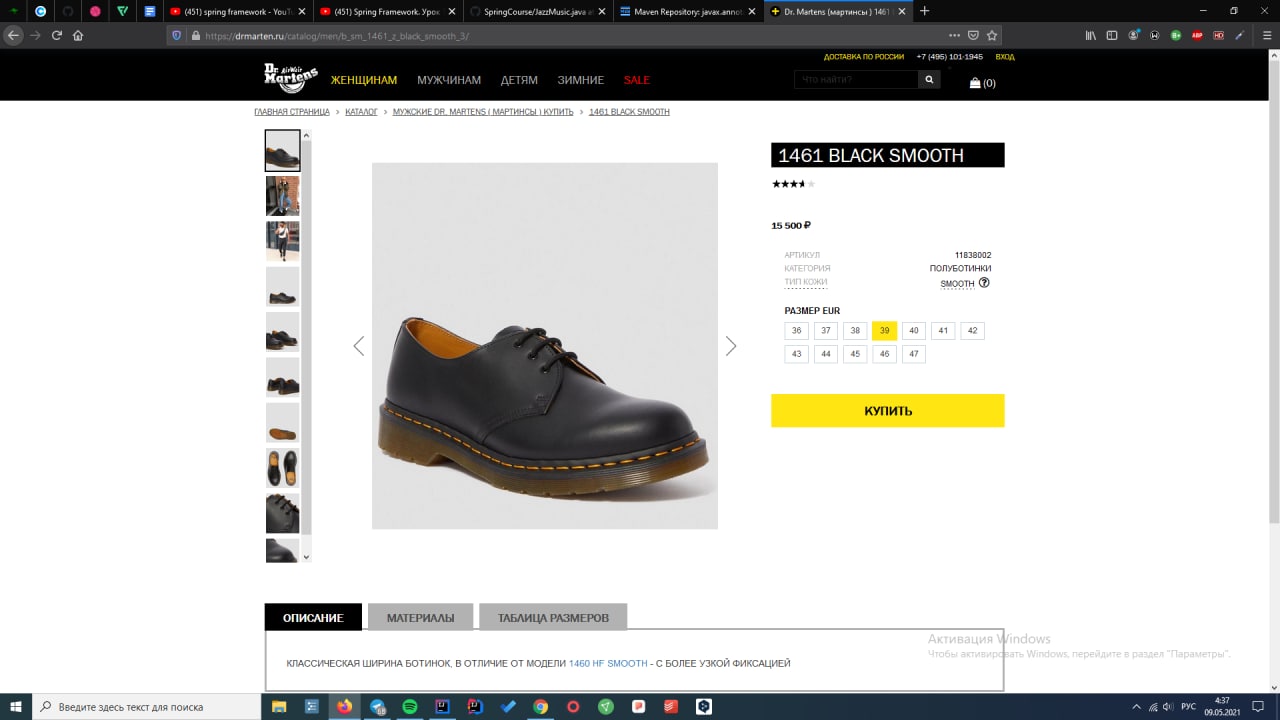Open Windows Start menu
Viewport: 1280px width, 720px height.
click(x=16, y=706)
